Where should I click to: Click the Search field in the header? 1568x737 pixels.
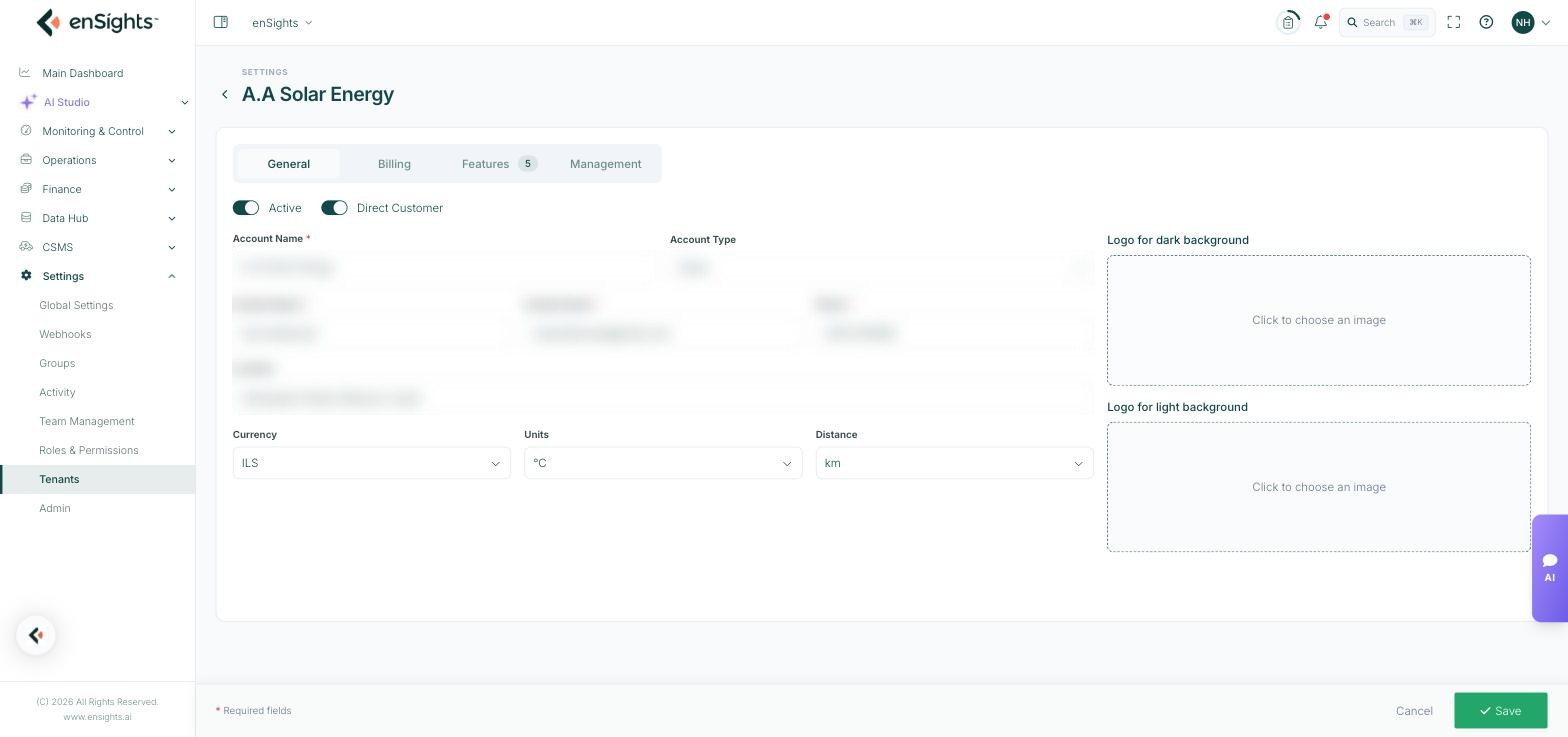click(x=1387, y=22)
